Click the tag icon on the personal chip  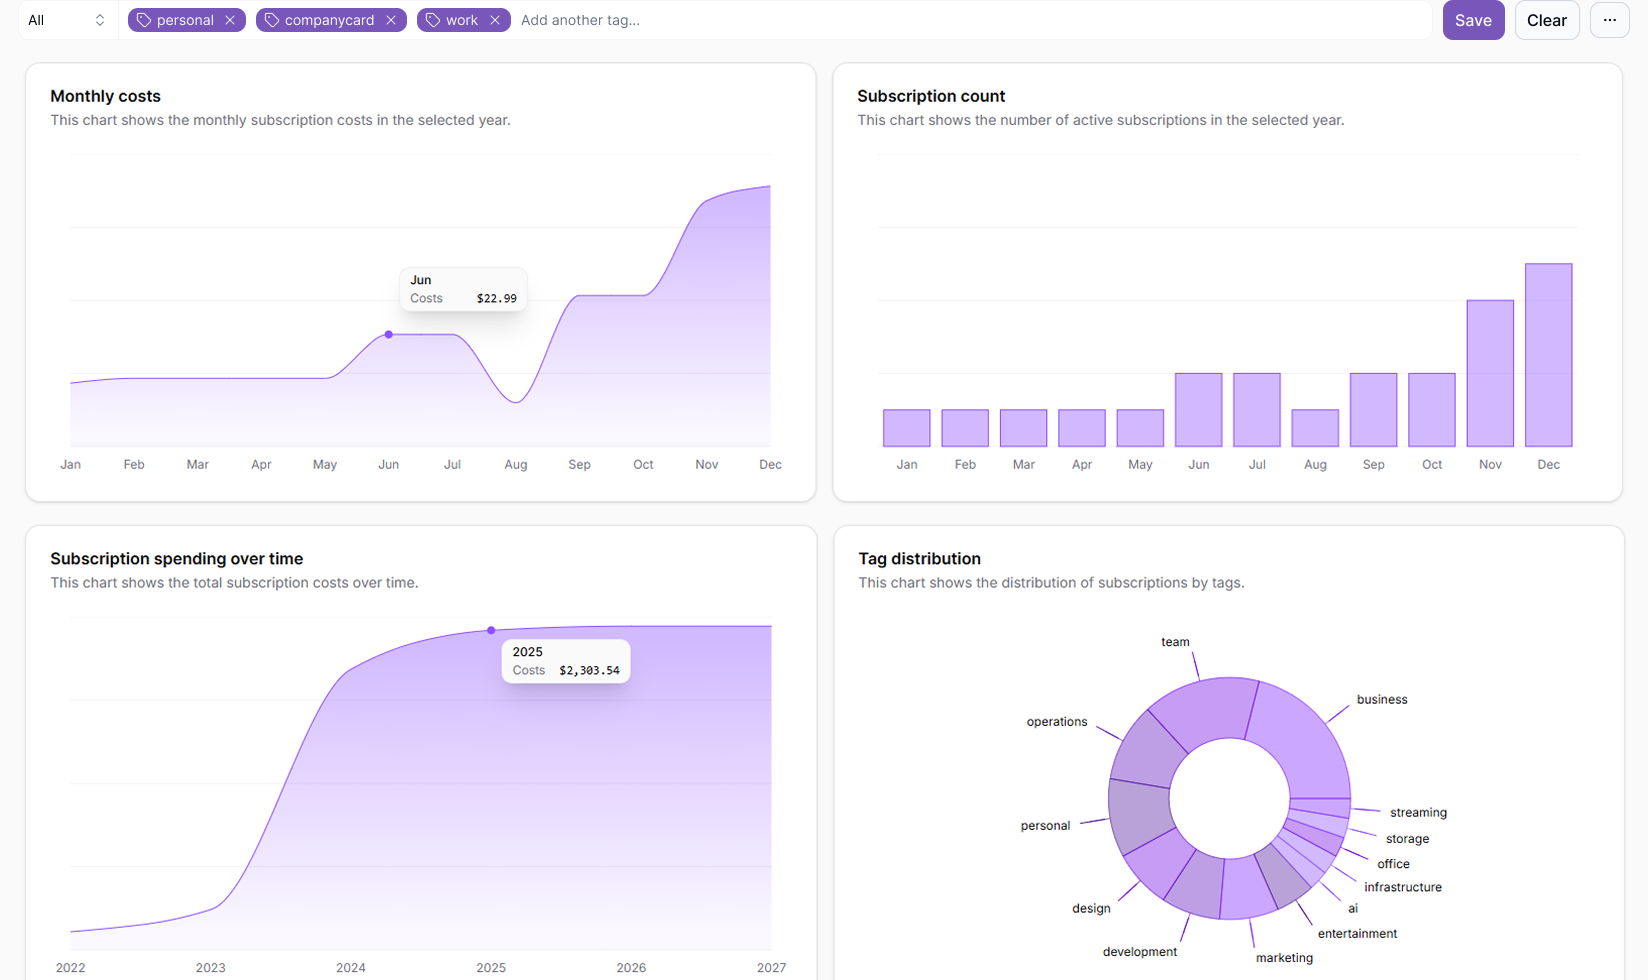point(144,19)
